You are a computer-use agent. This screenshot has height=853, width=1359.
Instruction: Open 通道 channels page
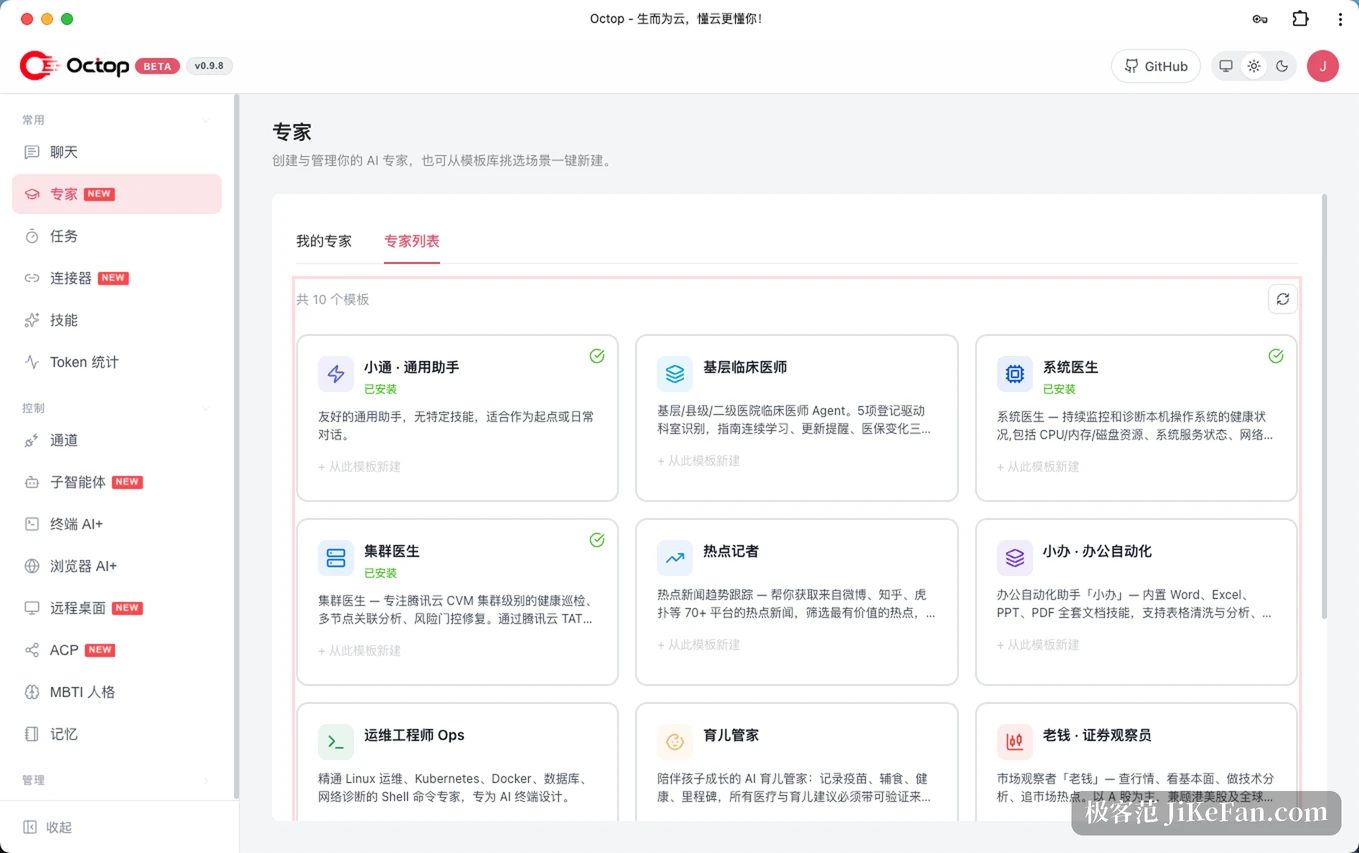pos(117,440)
